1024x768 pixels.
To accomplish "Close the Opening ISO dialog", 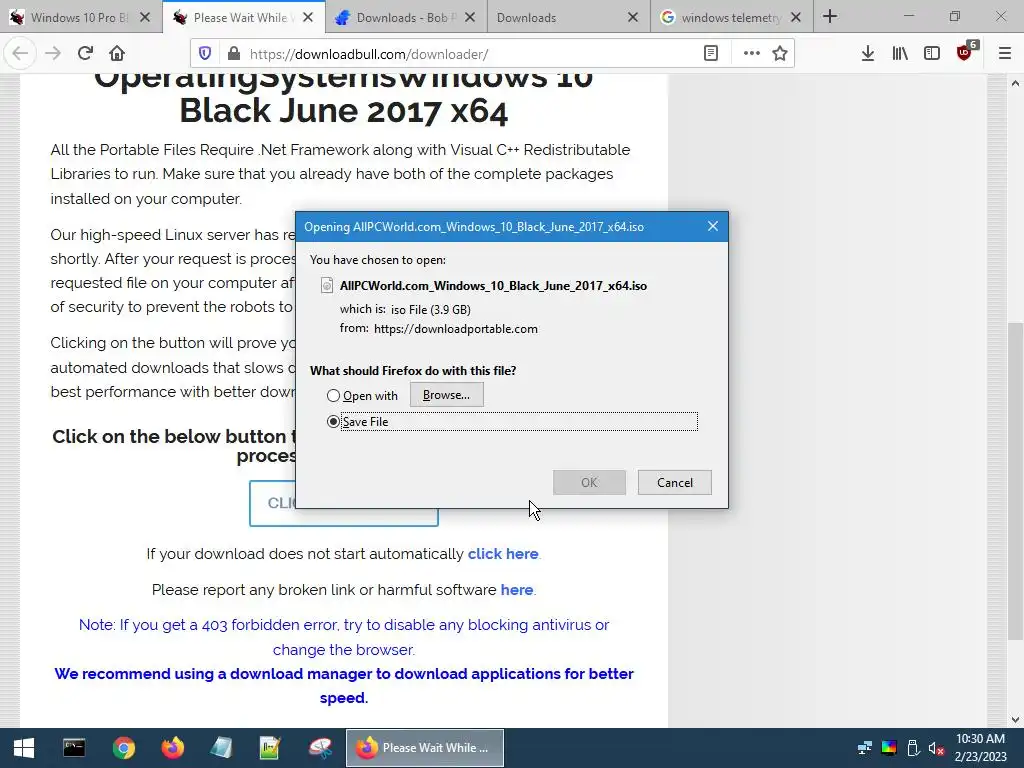I will tap(712, 226).
